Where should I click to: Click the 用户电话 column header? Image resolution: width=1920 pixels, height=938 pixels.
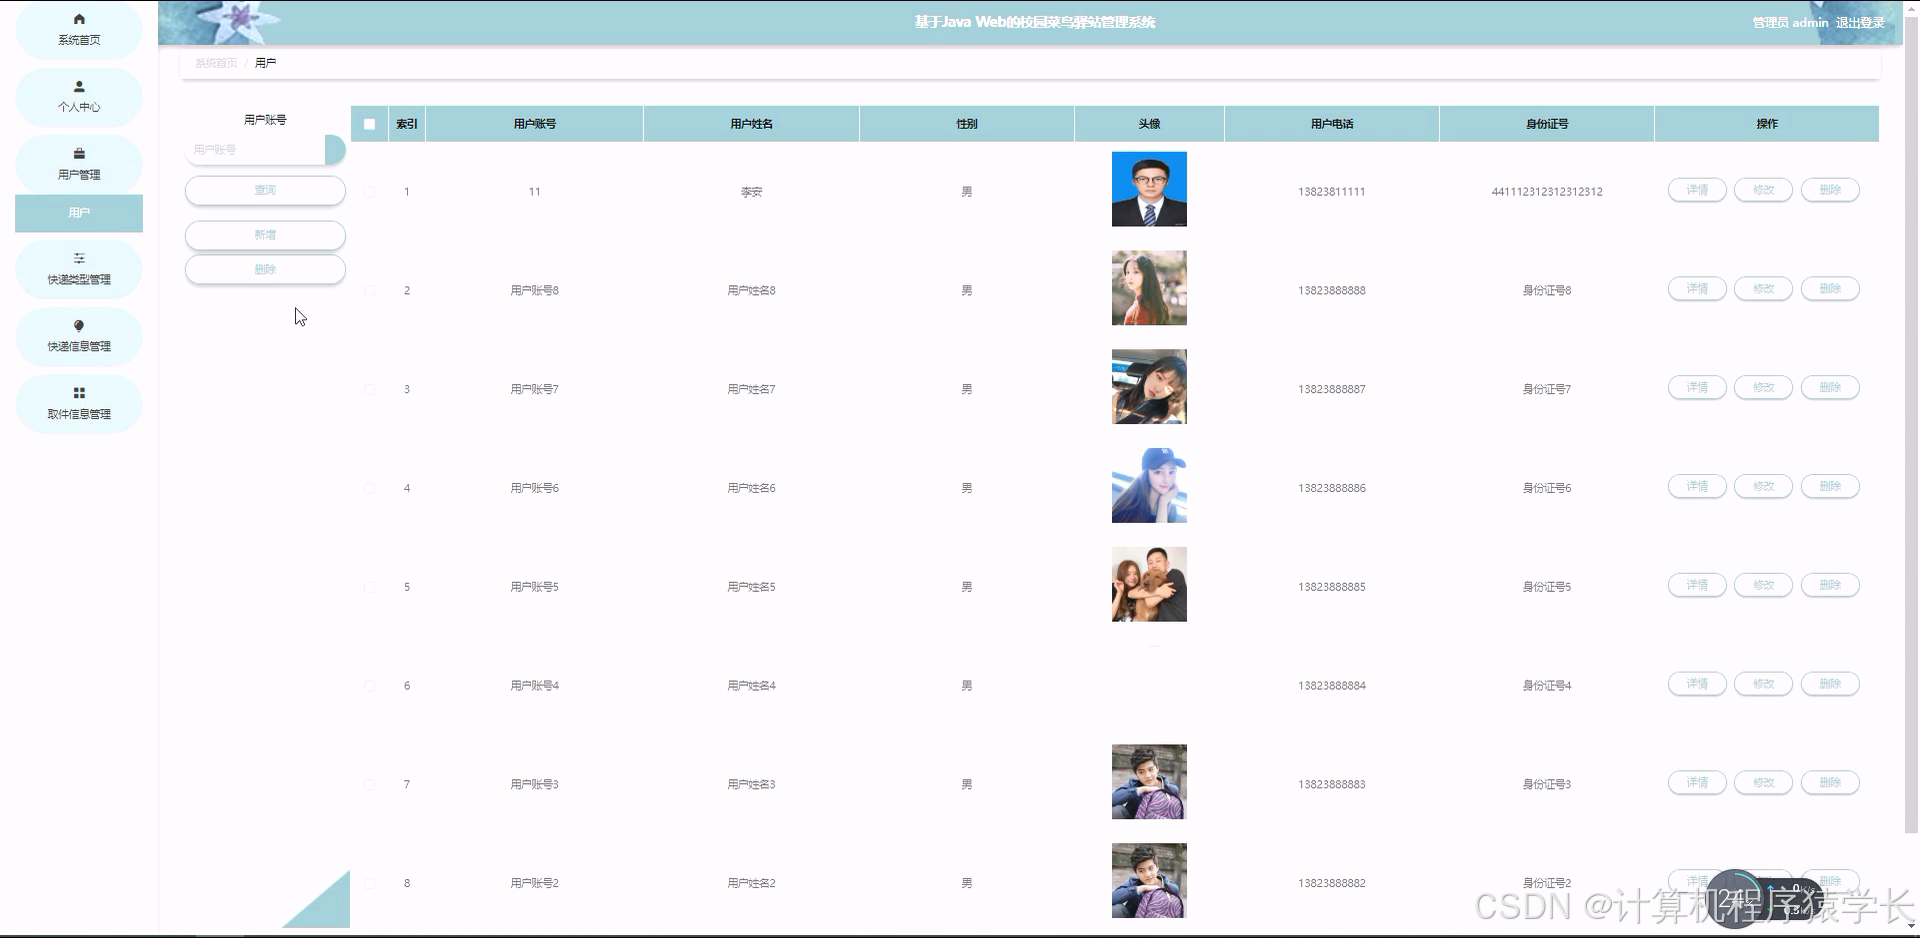pos(1332,124)
